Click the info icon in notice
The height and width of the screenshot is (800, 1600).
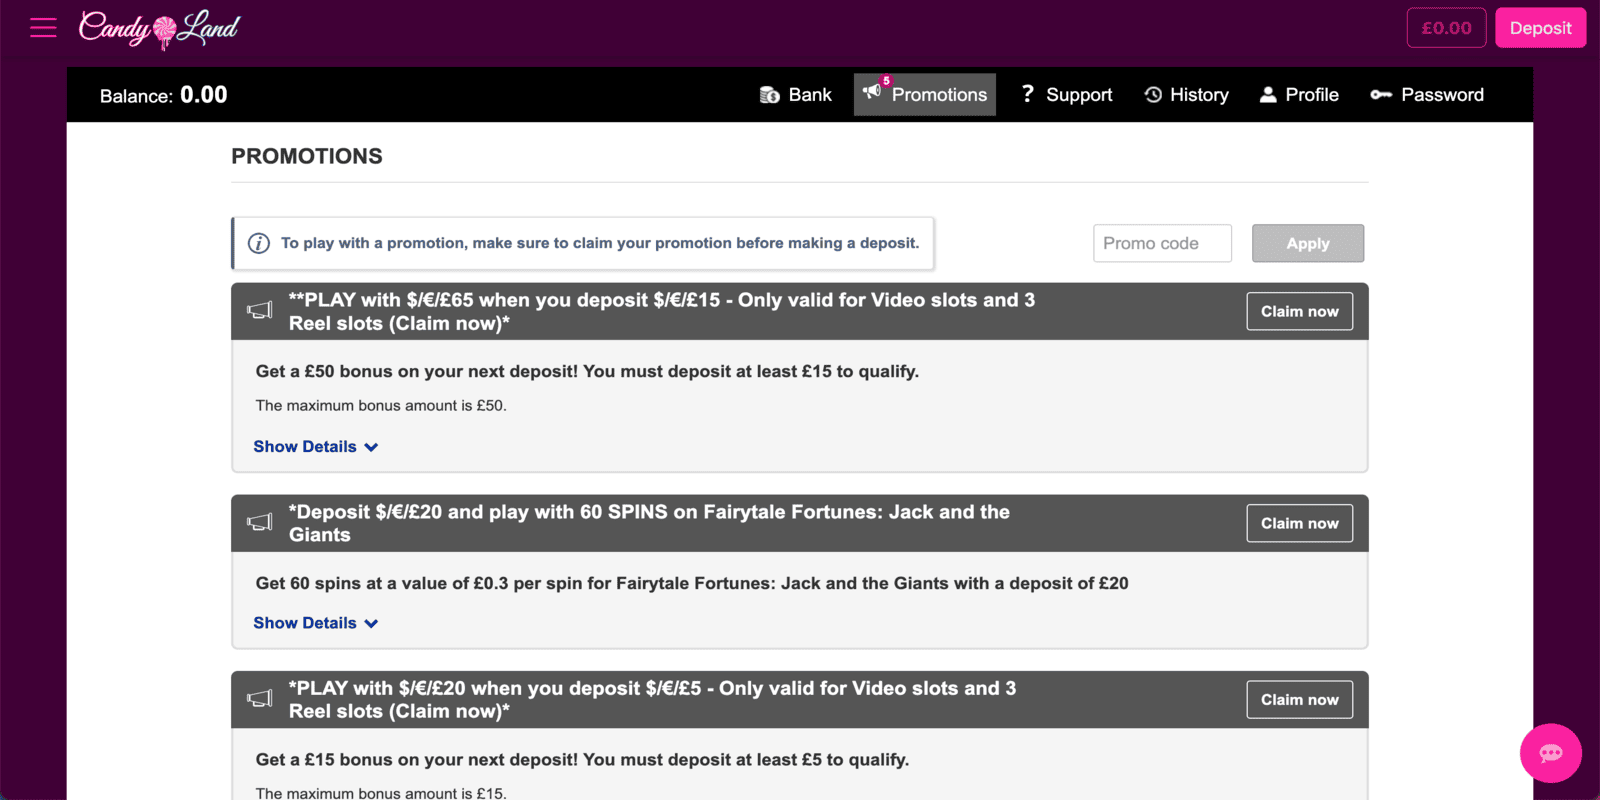[259, 243]
